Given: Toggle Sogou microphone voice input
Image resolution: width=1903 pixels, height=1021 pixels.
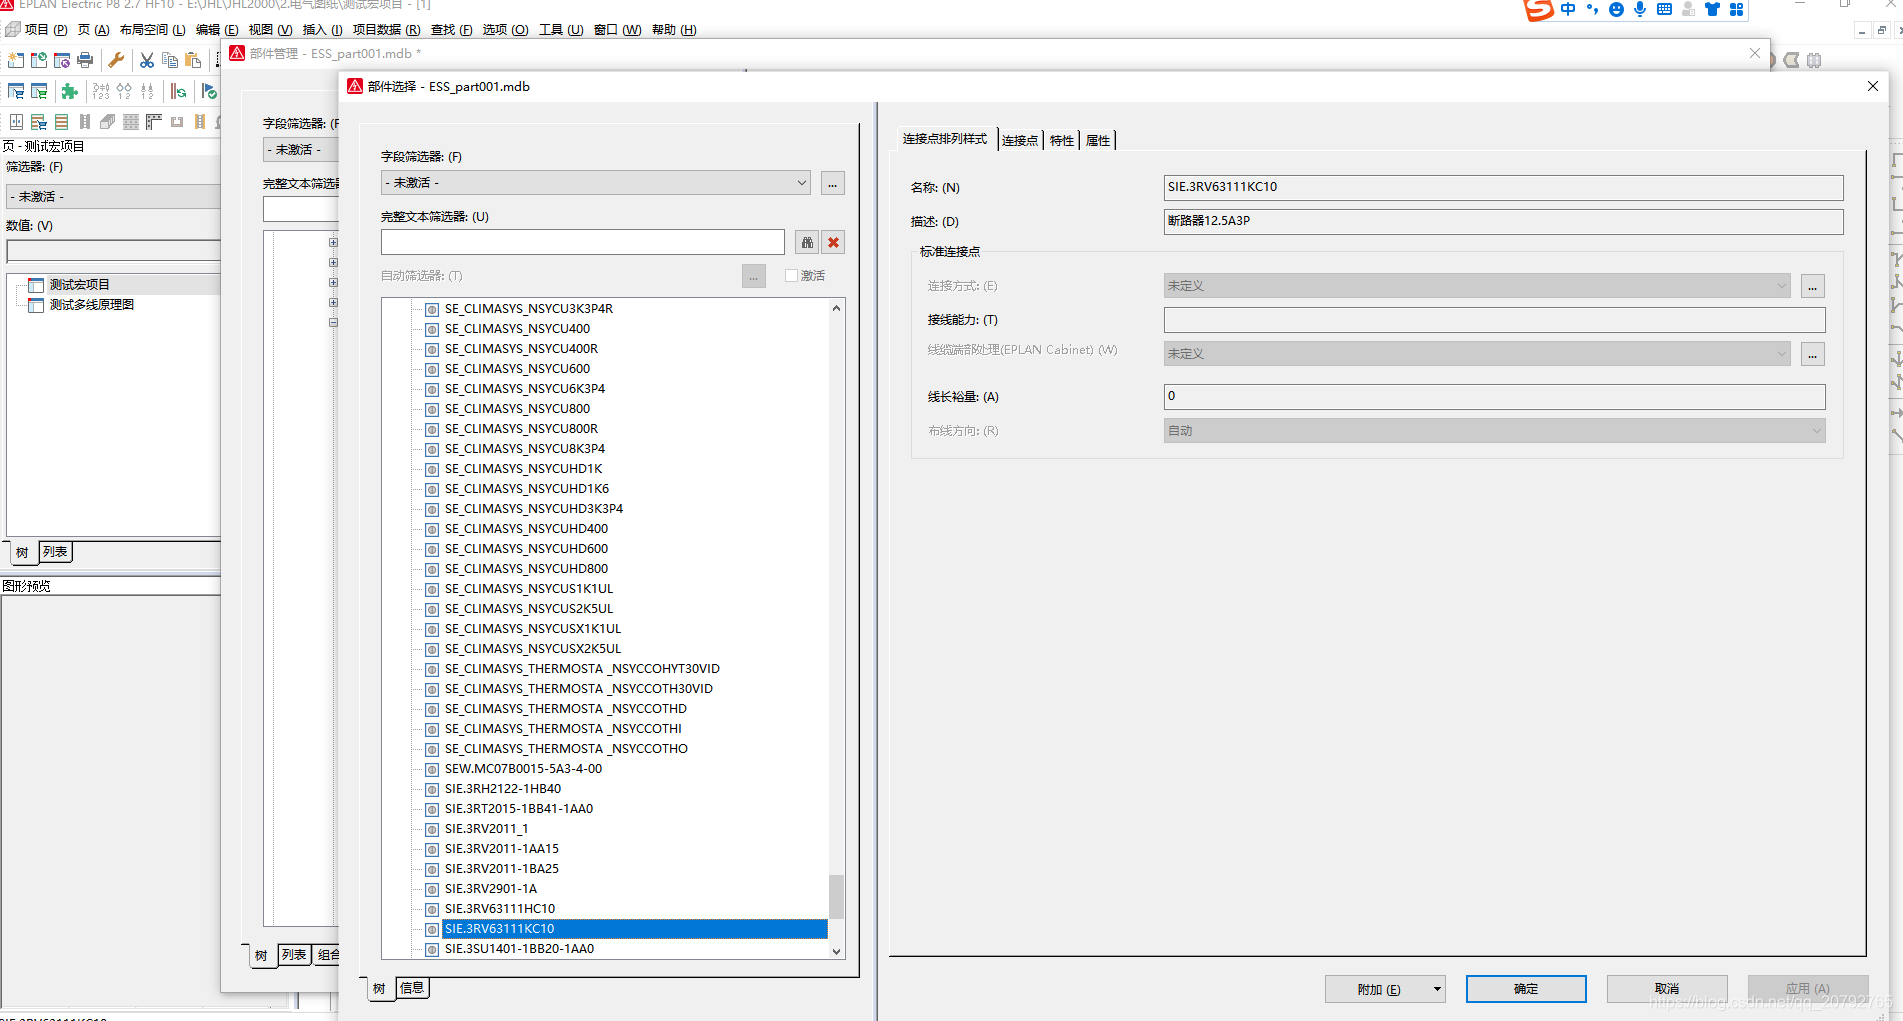Looking at the screenshot, I should tap(1640, 9).
